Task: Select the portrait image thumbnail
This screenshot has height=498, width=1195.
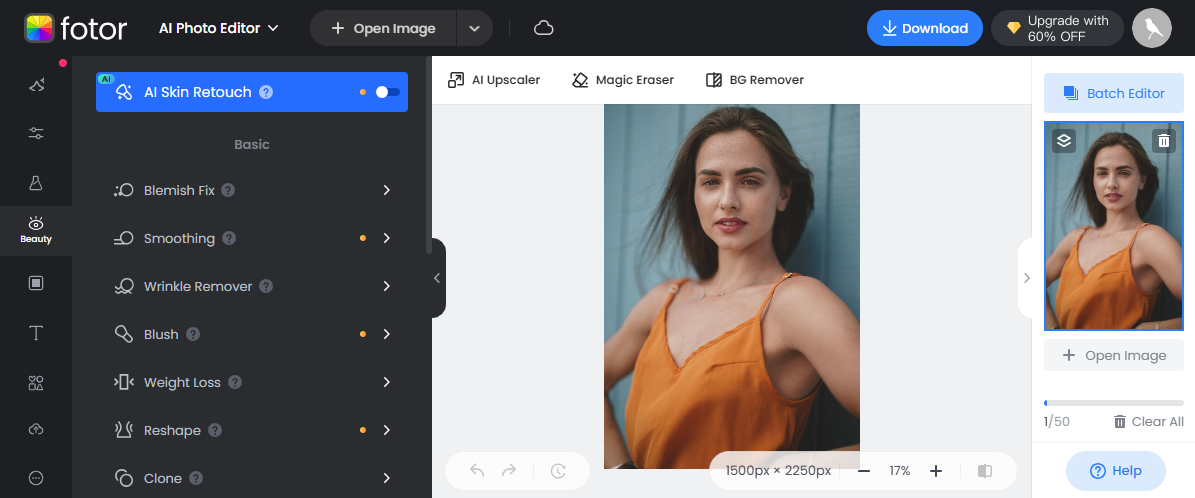Action: coord(1113,226)
